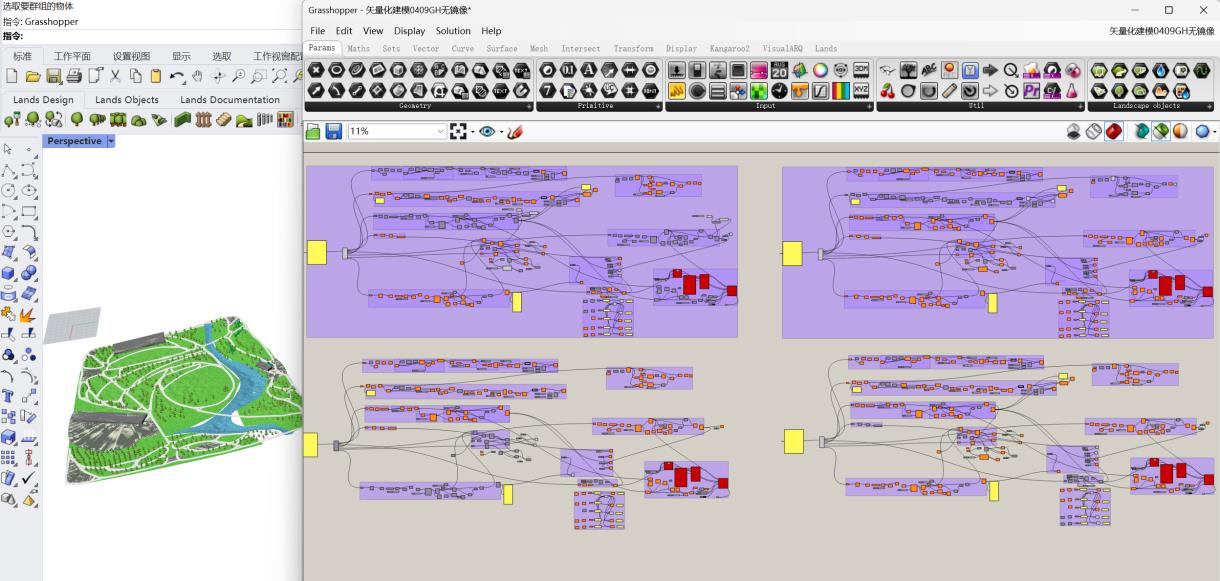The image size is (1220, 581).
Task: Select the red cherries icon in Util panel
Action: (887, 91)
